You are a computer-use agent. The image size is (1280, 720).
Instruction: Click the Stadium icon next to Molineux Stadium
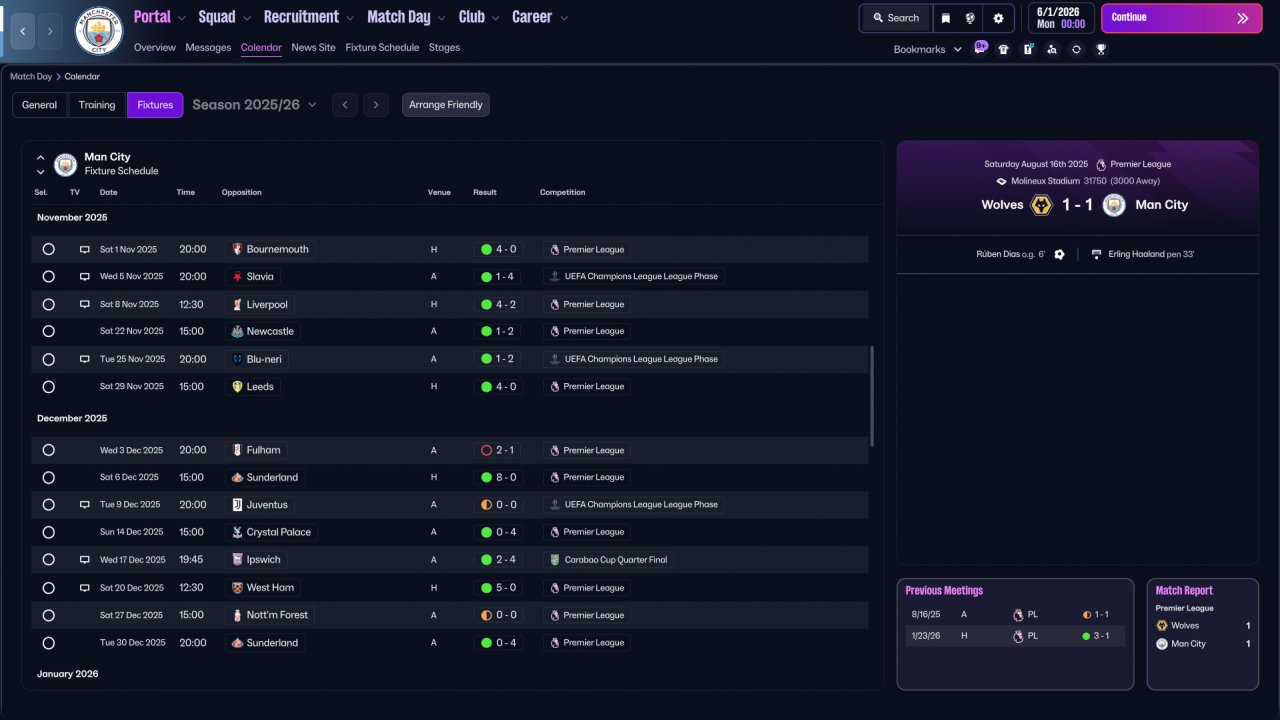[1002, 181]
